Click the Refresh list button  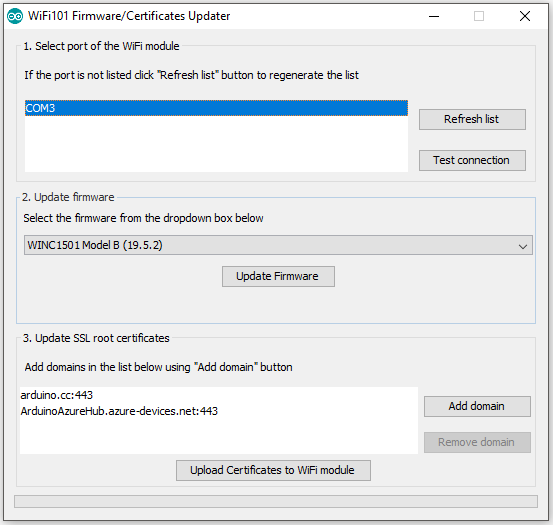472,119
